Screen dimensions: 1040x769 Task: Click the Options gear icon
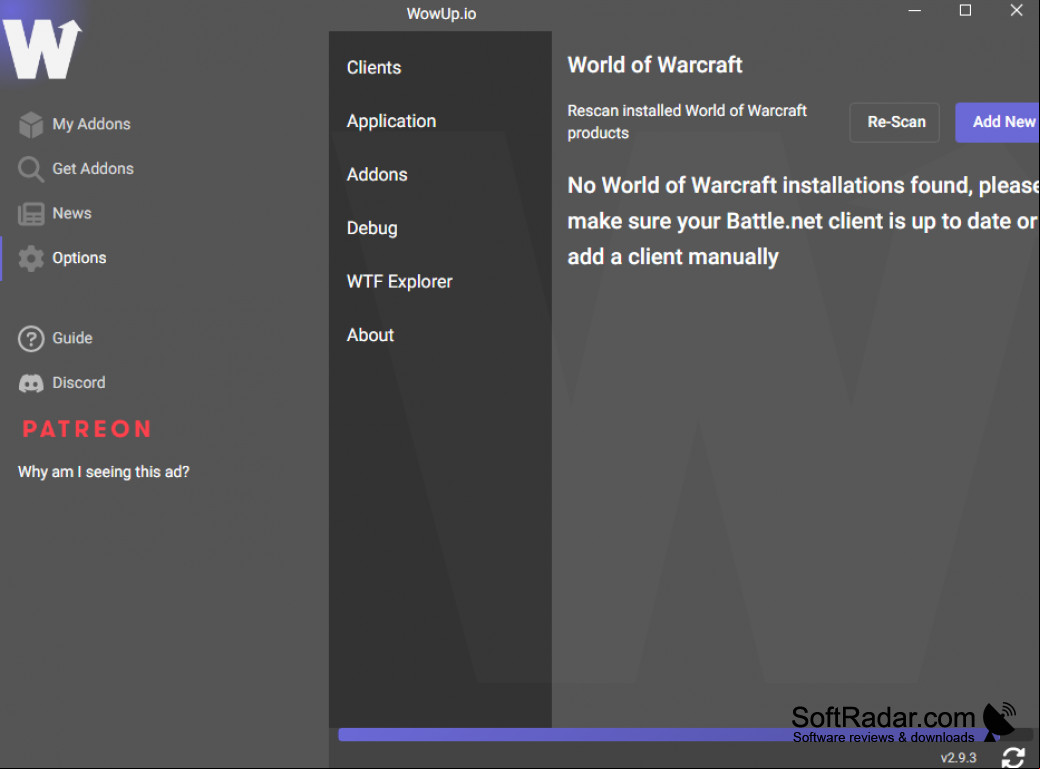click(x=31, y=258)
